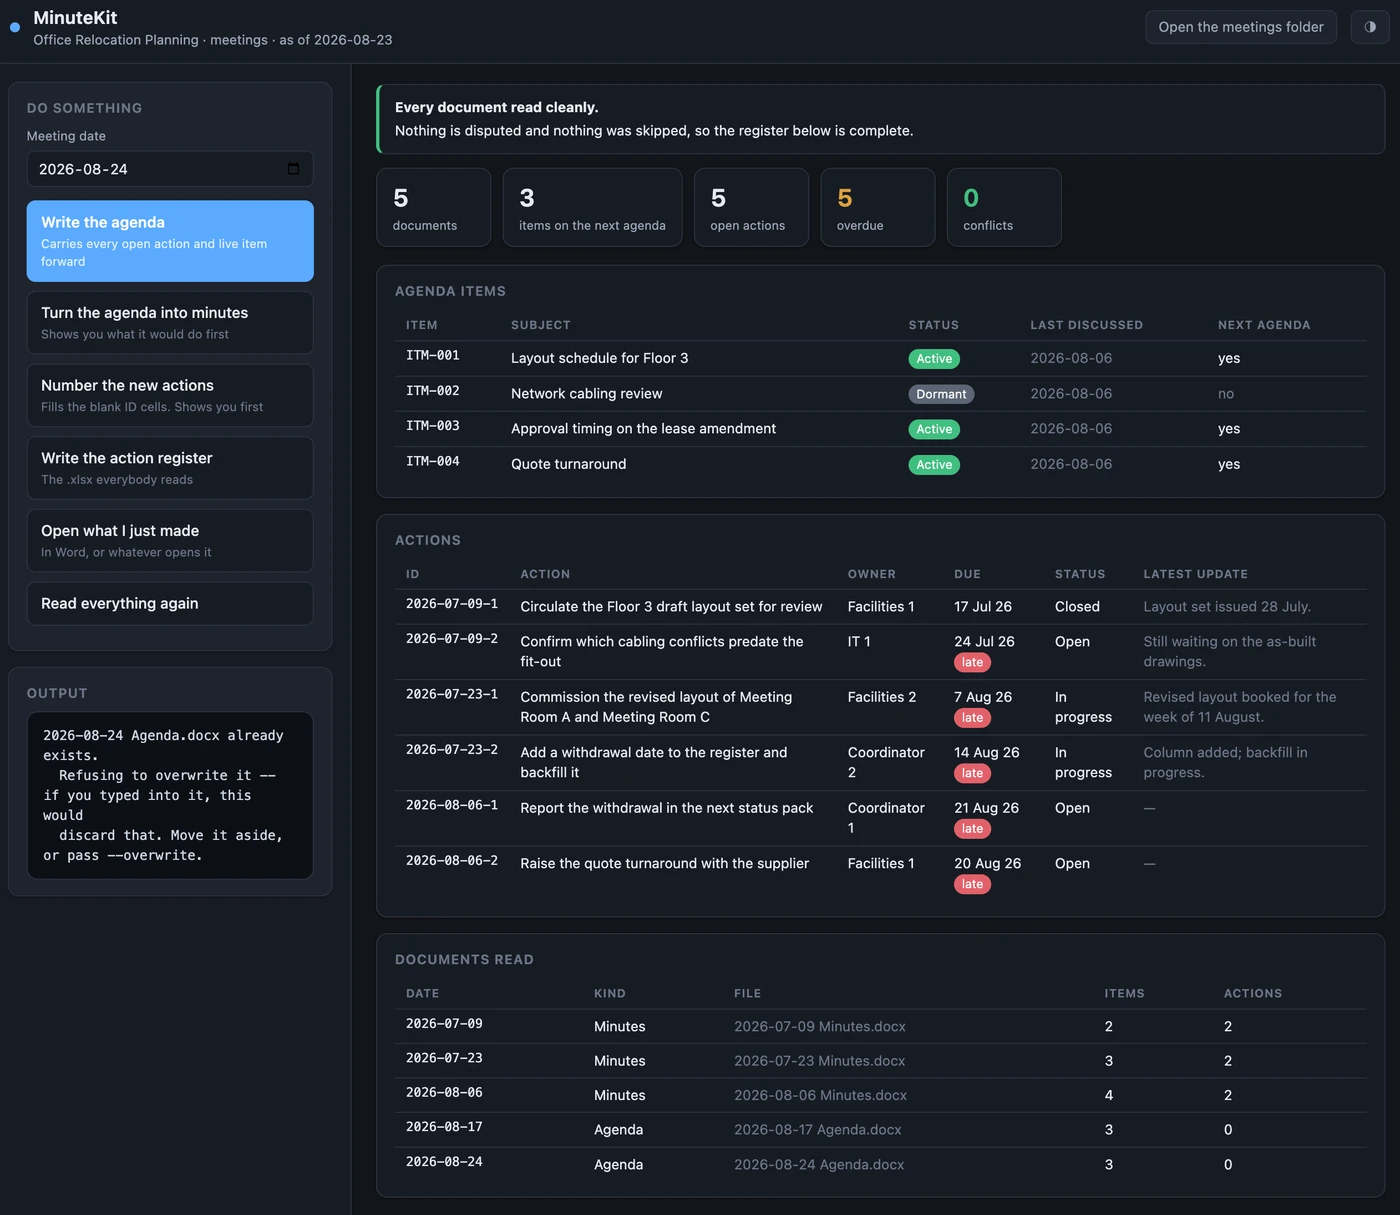Image resolution: width=1400 pixels, height=1215 pixels.
Task: Click Raise the quote turnaround with supplier
Action: pos(664,863)
